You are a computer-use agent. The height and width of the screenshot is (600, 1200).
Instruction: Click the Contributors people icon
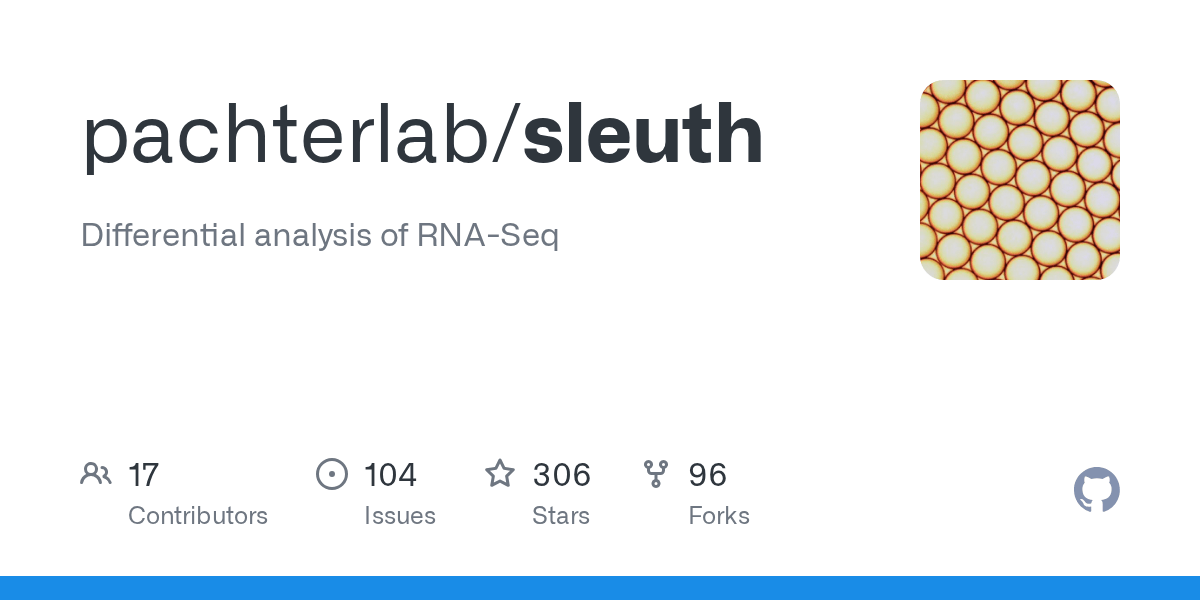(96, 474)
